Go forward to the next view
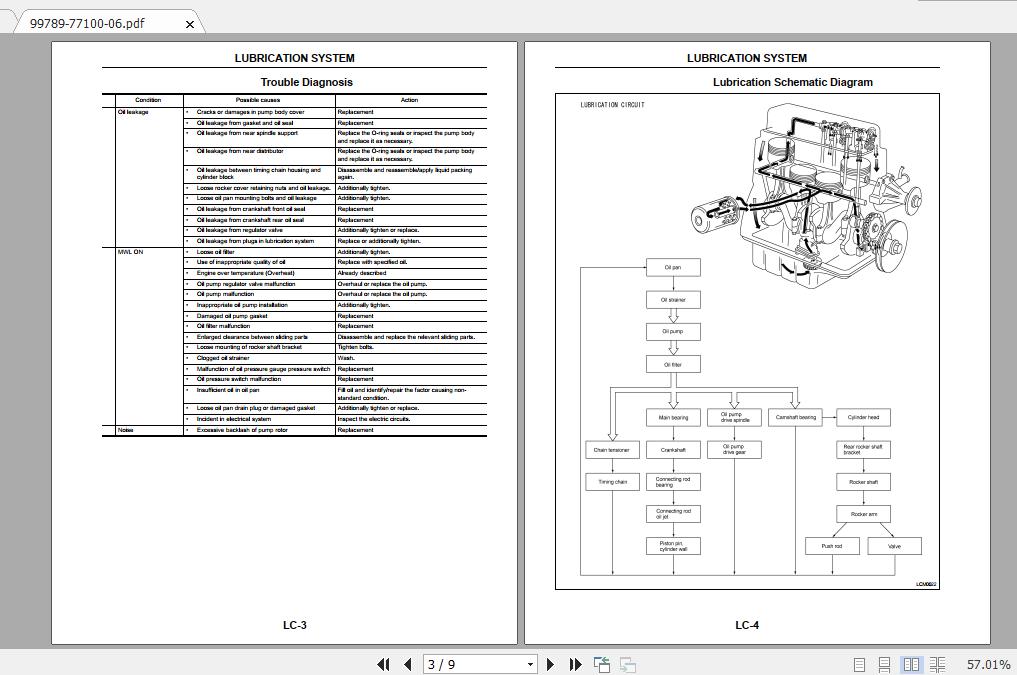This screenshot has height=675, width=1017. click(x=627, y=664)
